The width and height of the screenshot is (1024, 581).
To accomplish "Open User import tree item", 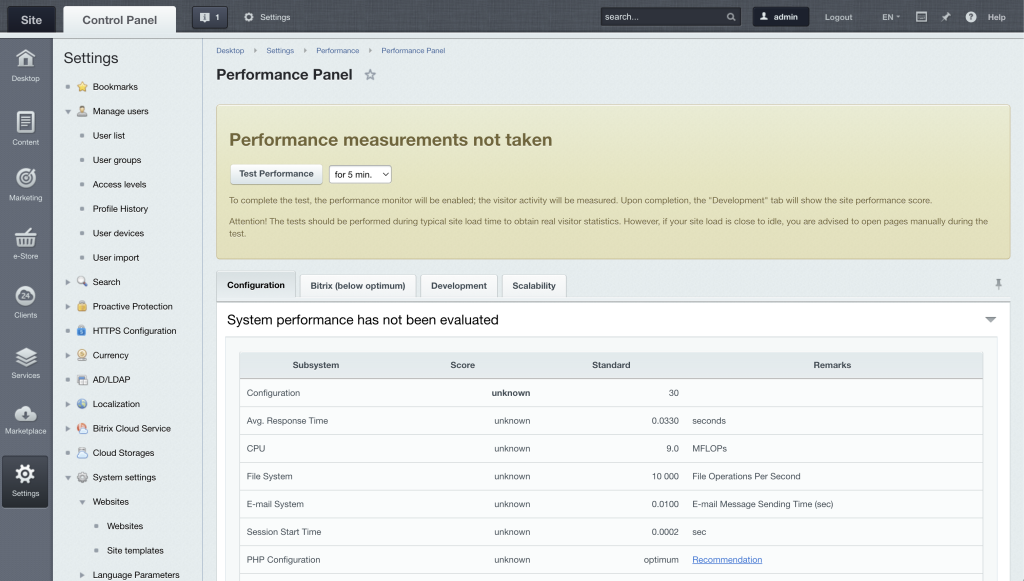I will (116, 258).
